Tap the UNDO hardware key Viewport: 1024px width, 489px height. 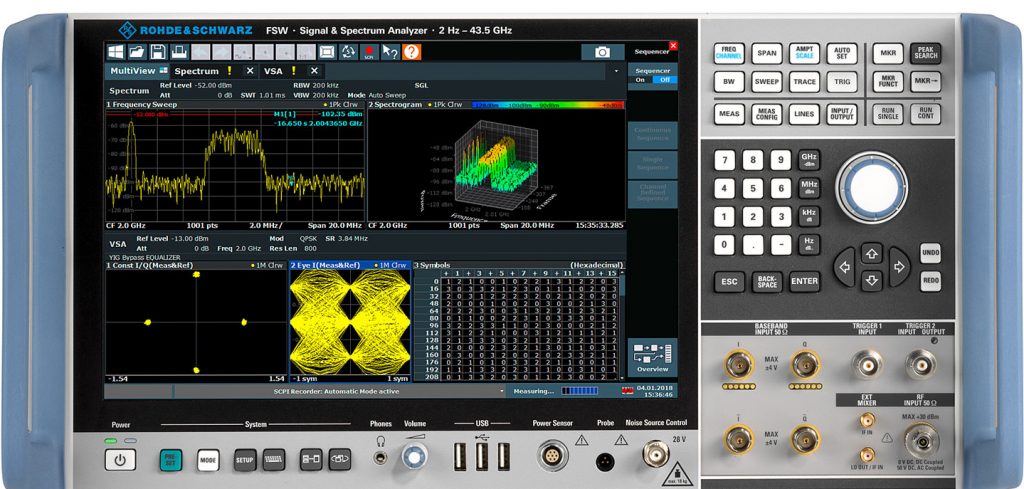[x=930, y=253]
